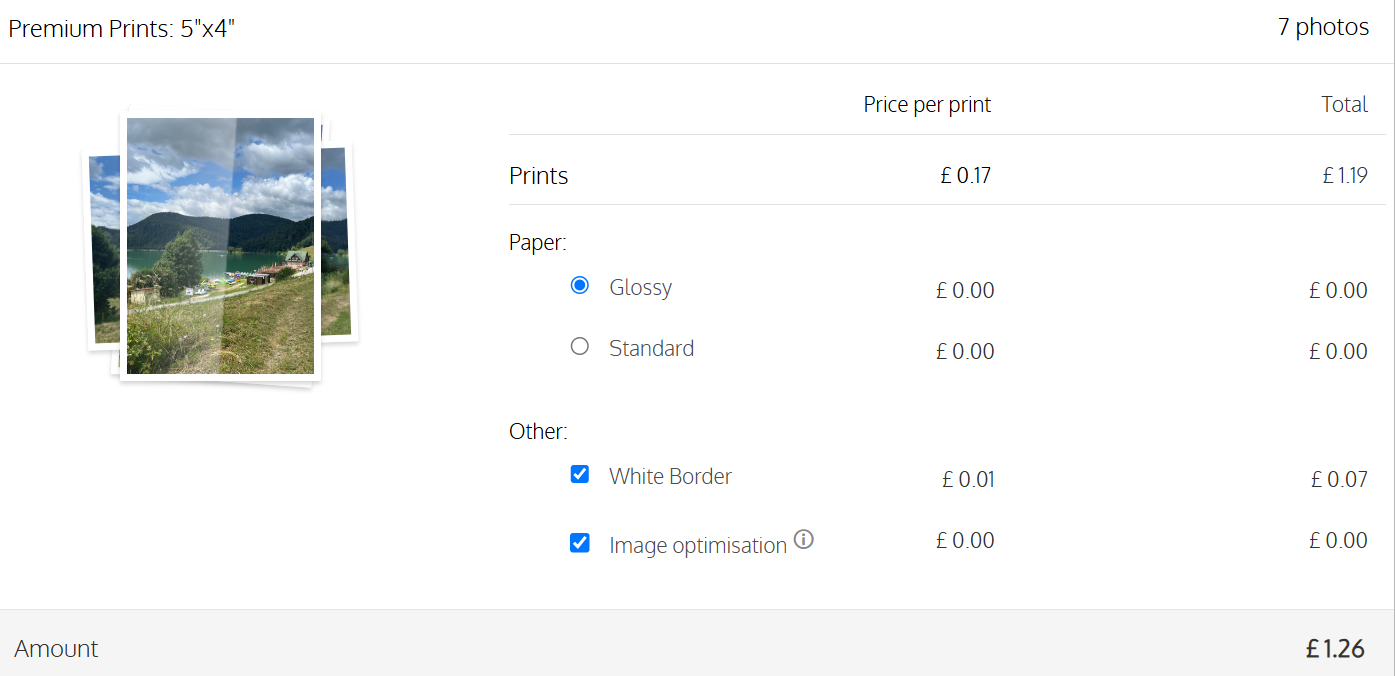Toggle the Image optimisation checkbox
Screen dimensions: 1395x676
pos(580,543)
